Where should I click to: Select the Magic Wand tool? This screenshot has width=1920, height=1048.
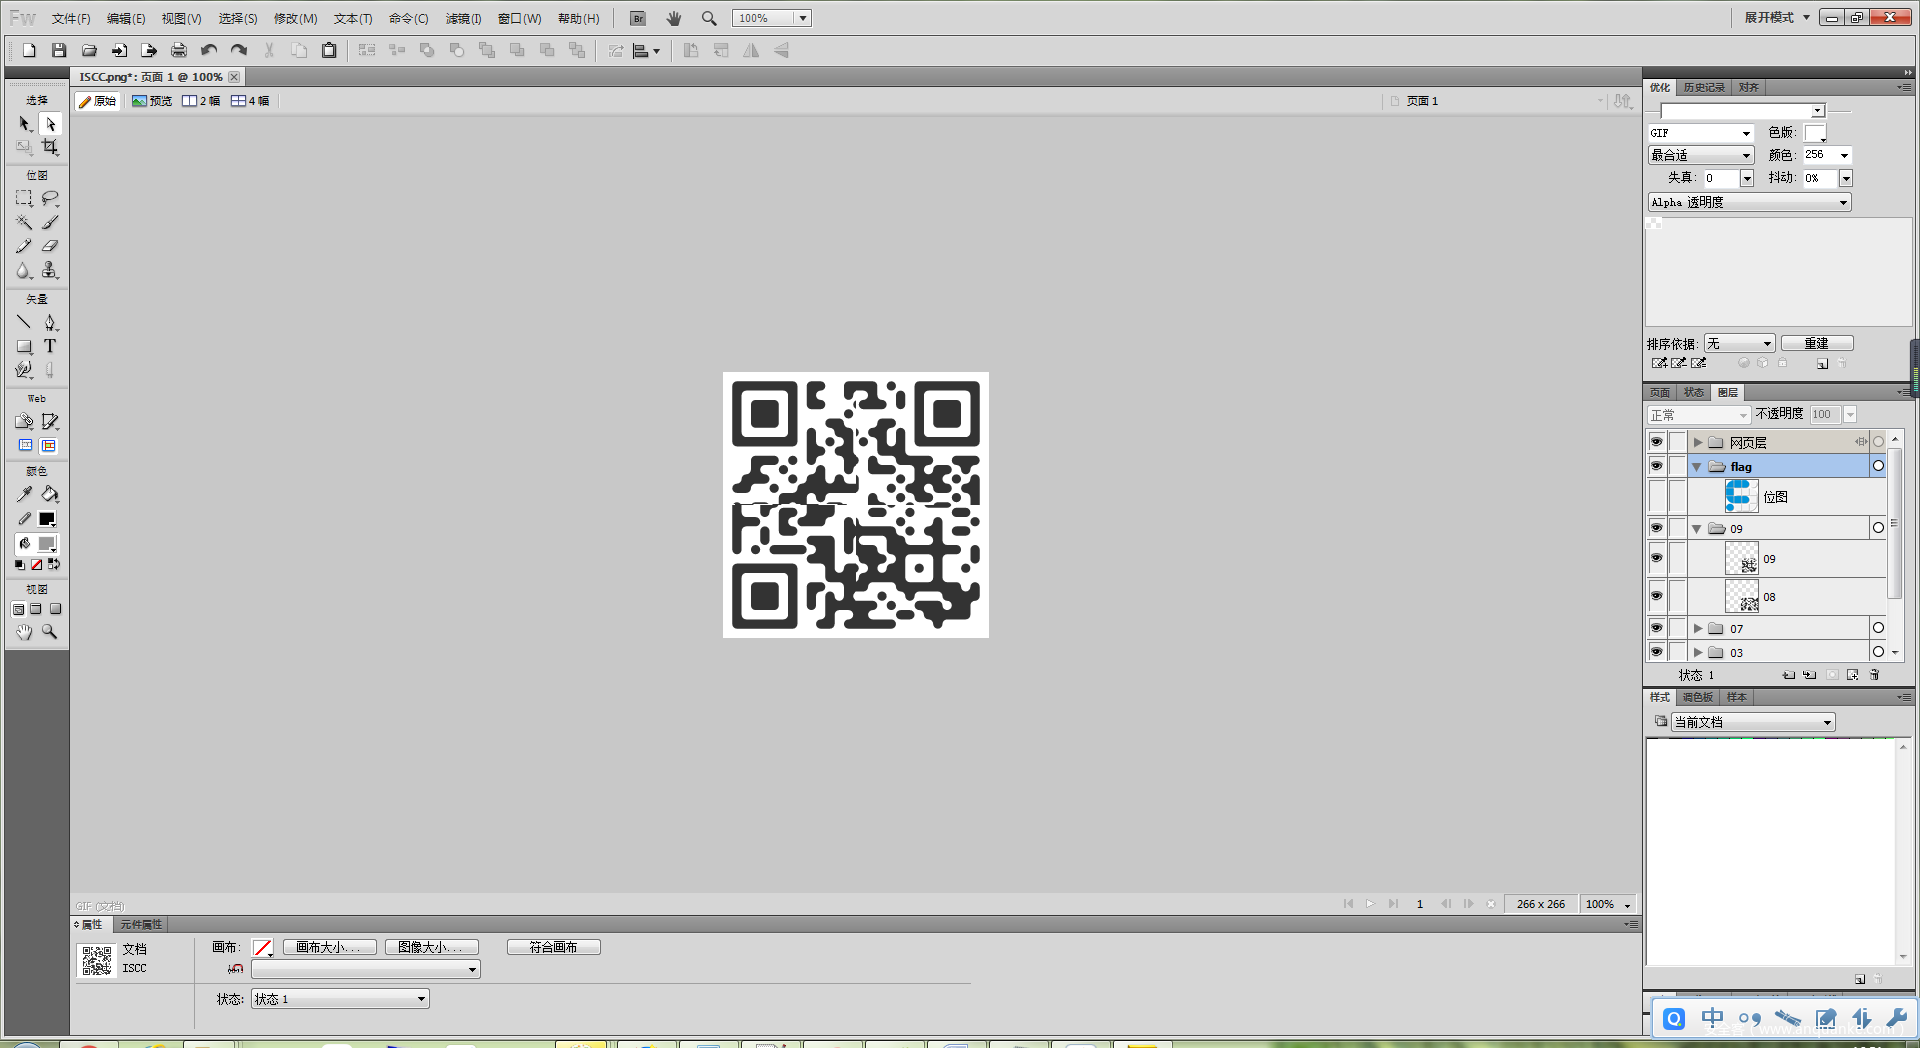point(24,222)
